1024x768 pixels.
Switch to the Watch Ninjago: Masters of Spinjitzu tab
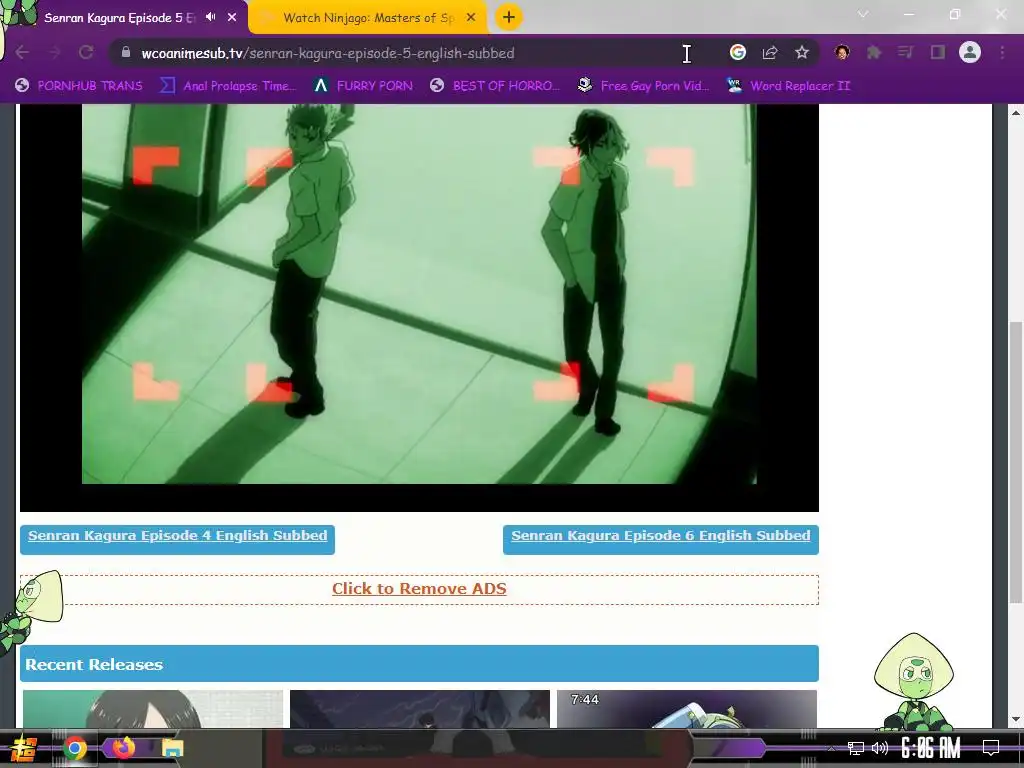point(369,18)
